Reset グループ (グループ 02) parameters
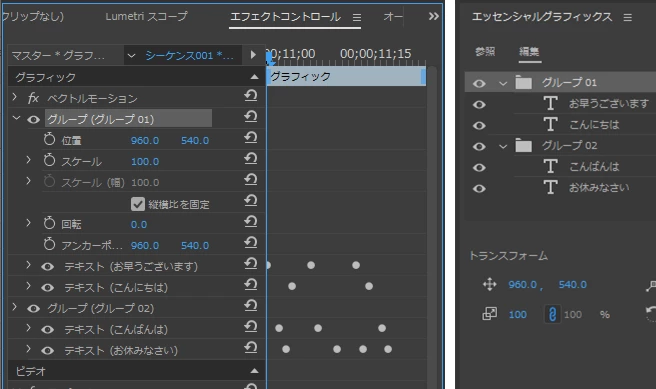Viewport: 656px width, 389px height. tap(251, 306)
